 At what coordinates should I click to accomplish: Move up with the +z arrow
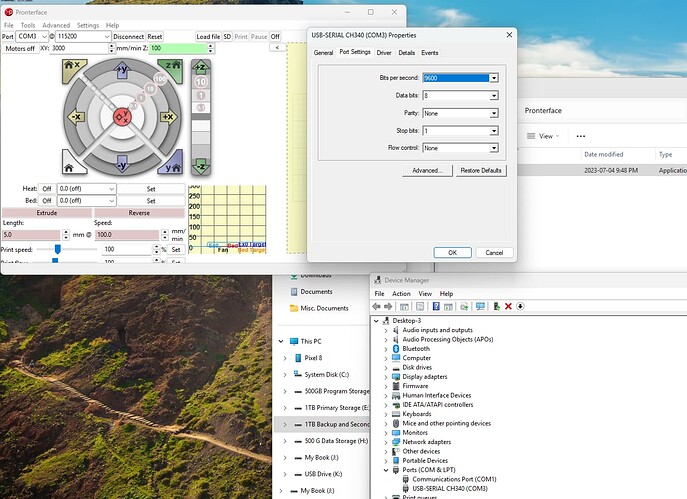point(200,67)
